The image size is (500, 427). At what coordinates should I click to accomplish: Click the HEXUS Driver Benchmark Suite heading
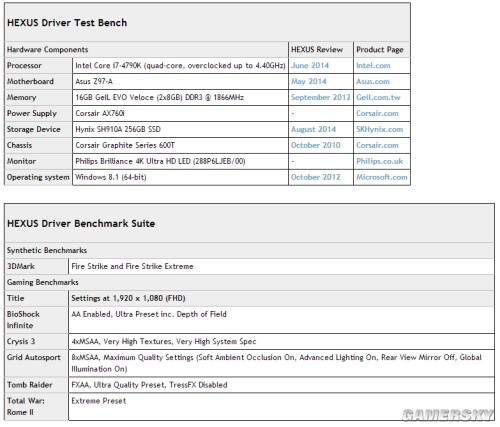coord(81,223)
